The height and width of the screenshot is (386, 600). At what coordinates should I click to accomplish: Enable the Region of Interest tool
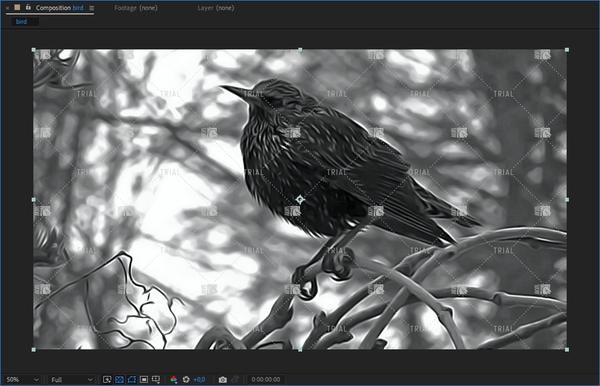[144, 379]
